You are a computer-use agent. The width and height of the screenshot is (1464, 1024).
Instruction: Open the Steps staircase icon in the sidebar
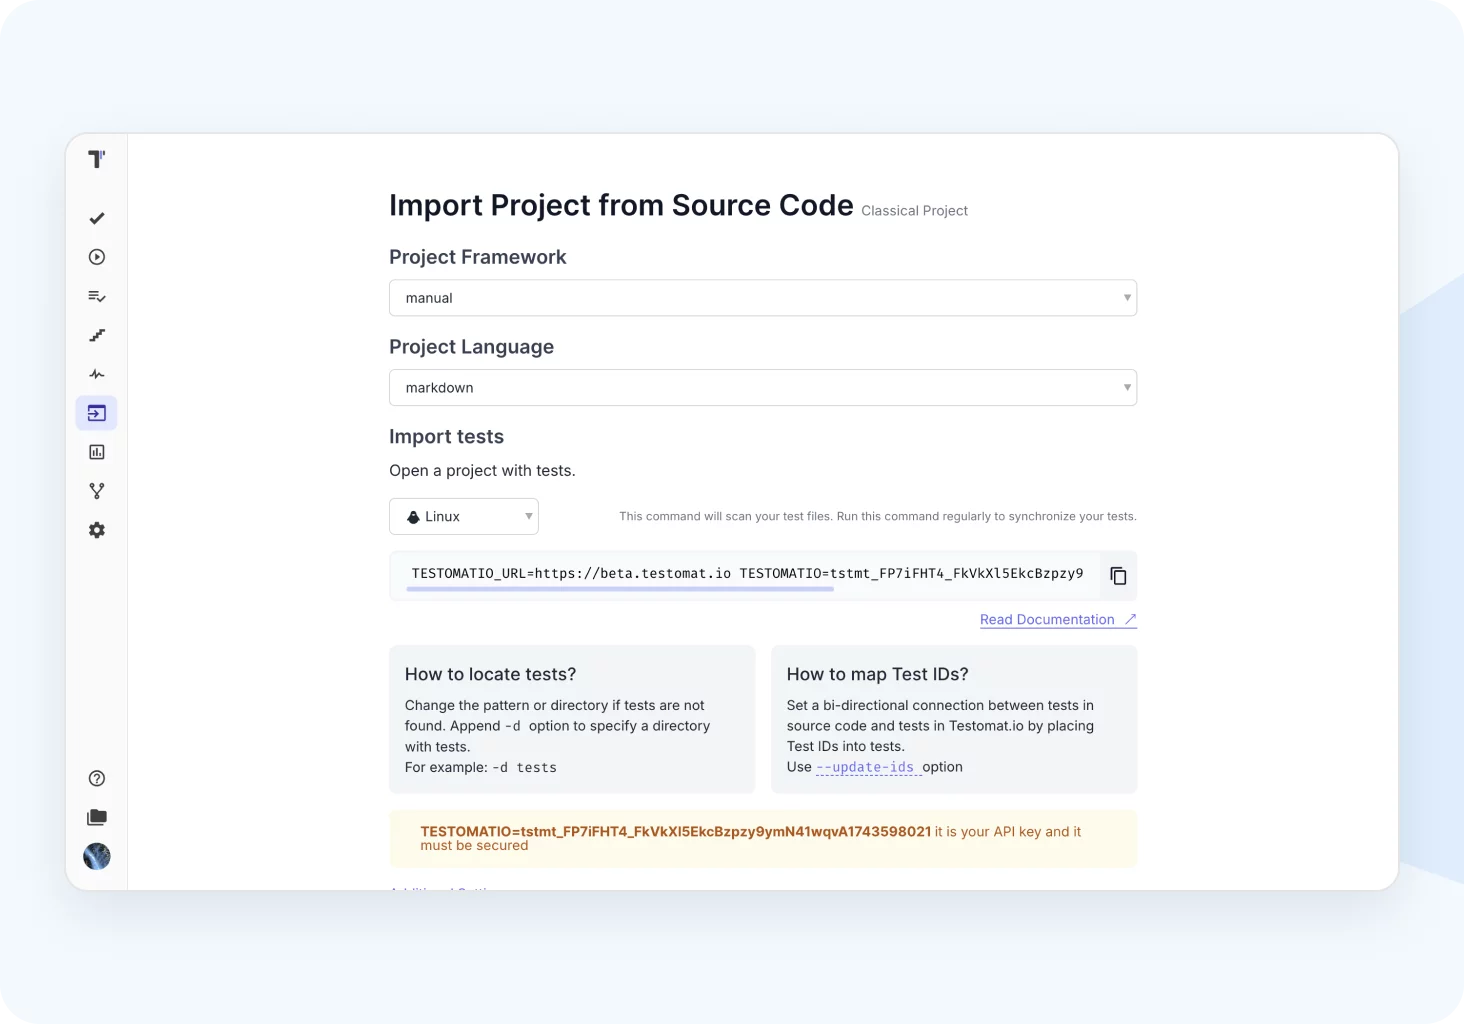coord(97,335)
